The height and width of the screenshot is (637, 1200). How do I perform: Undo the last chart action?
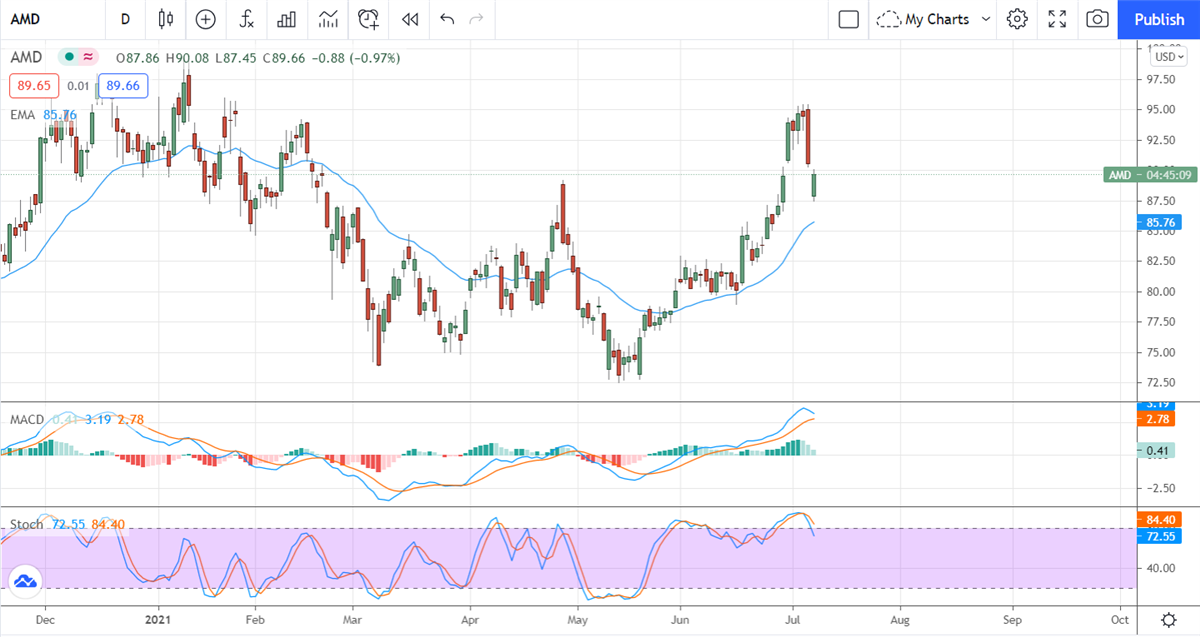(x=447, y=19)
